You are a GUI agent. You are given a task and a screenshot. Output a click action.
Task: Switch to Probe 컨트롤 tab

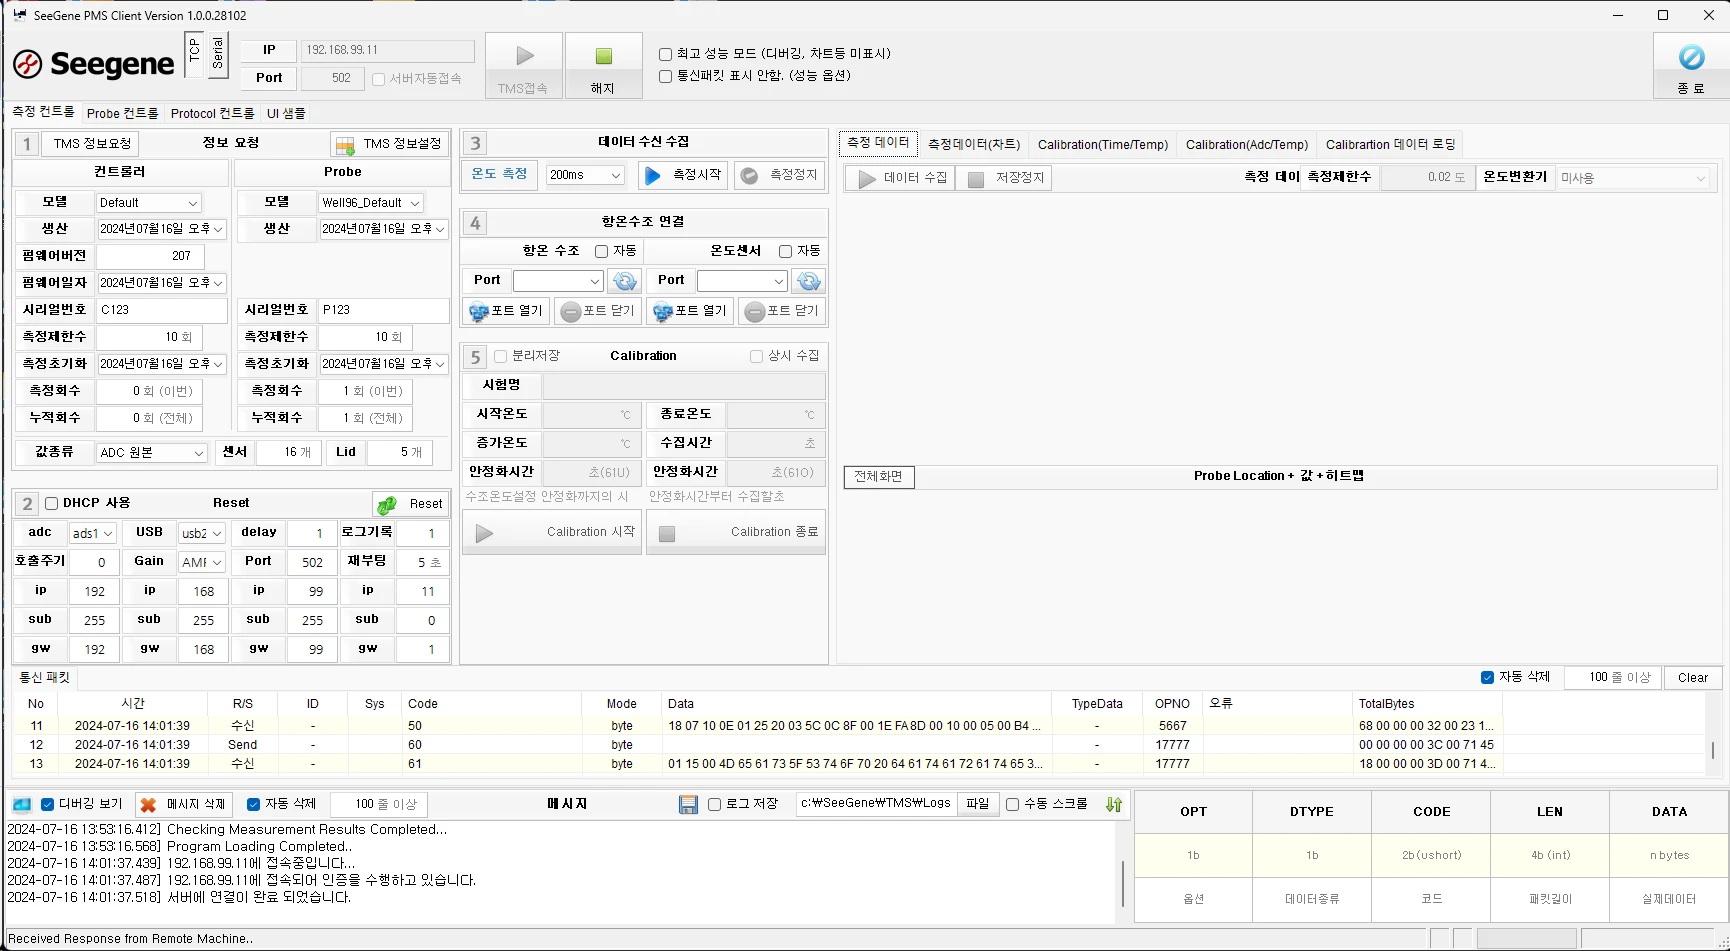122,113
